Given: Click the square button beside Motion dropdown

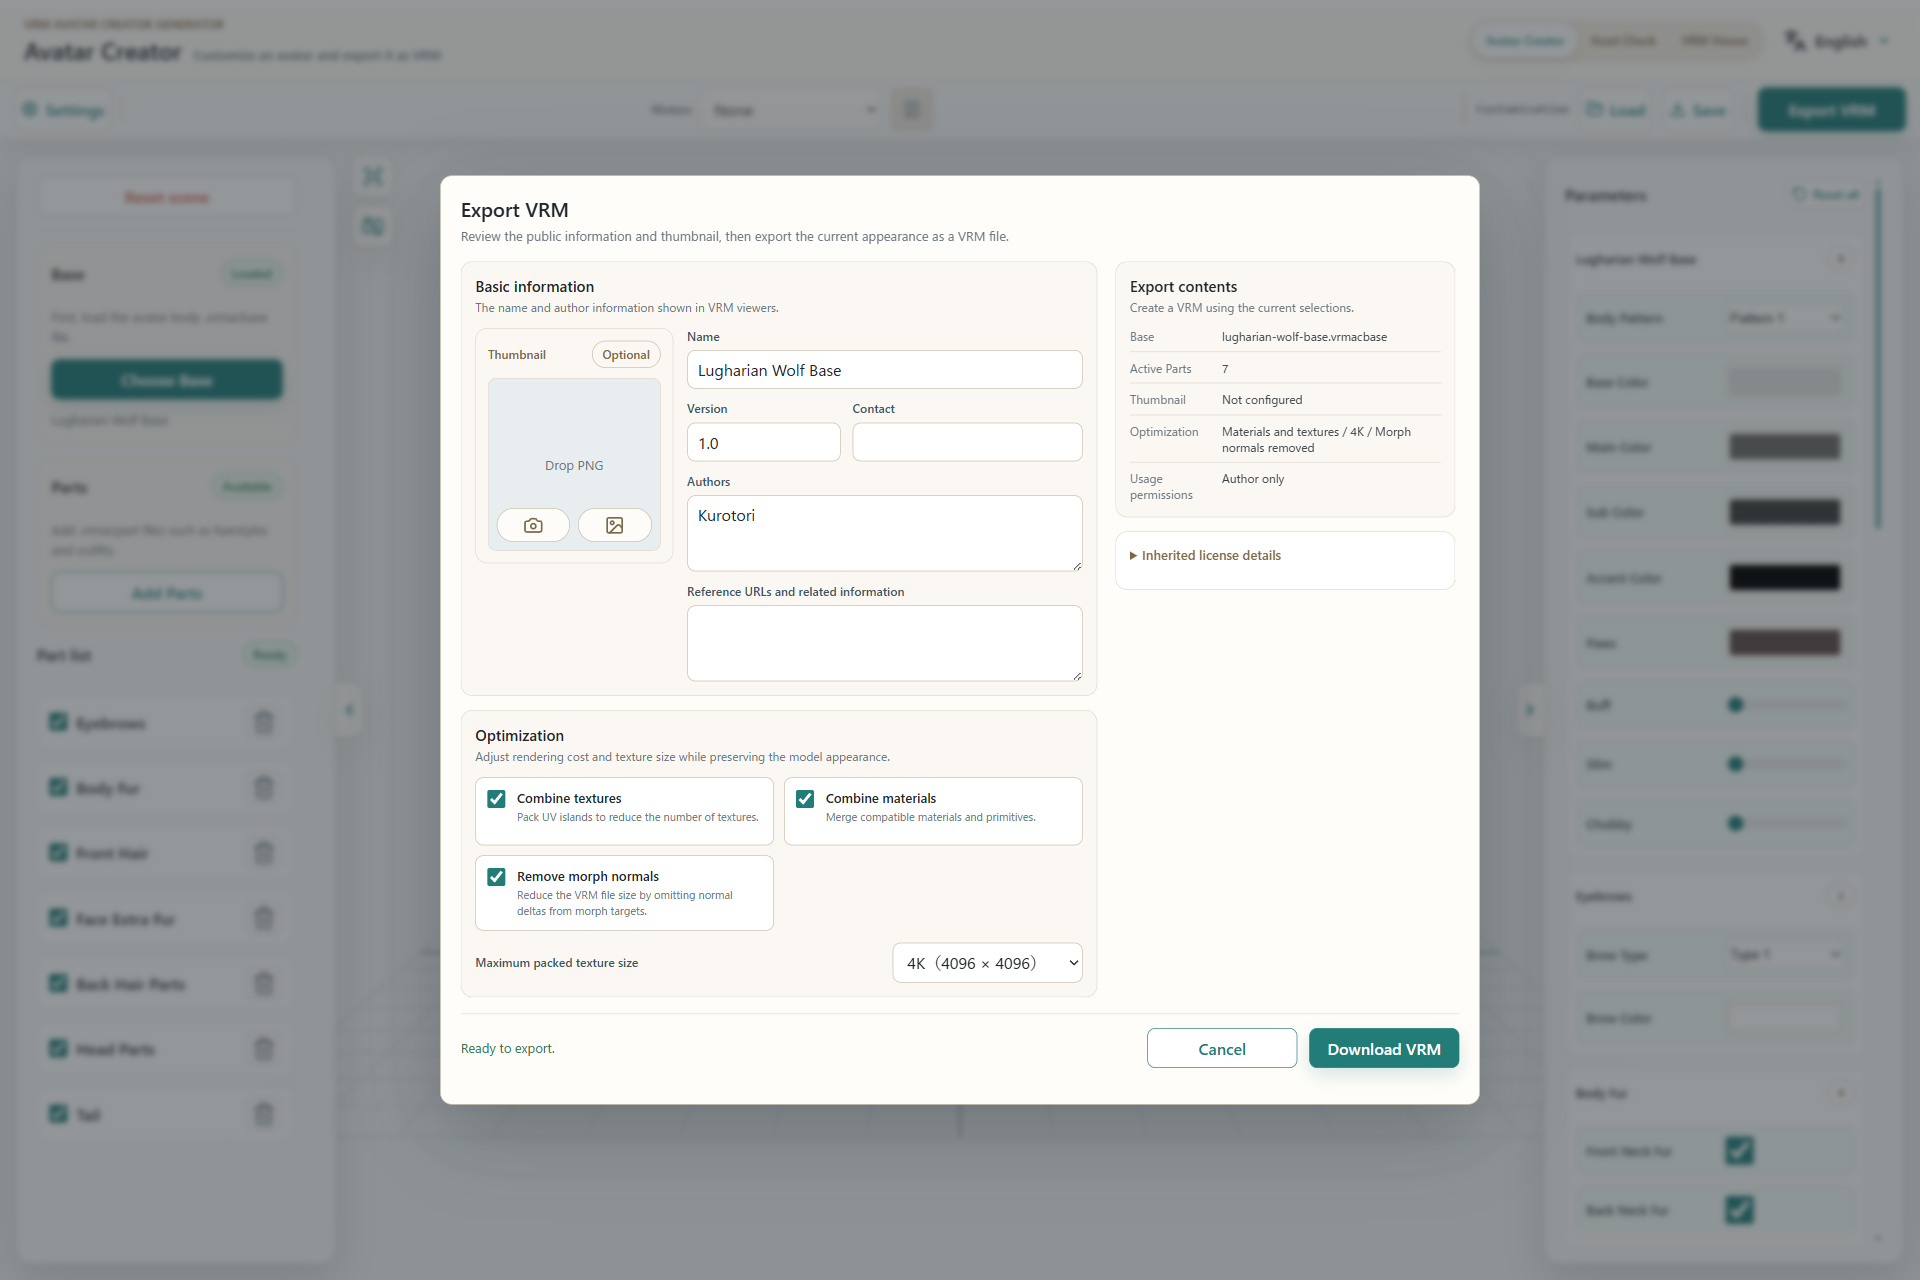Looking at the screenshot, I should tap(912, 109).
